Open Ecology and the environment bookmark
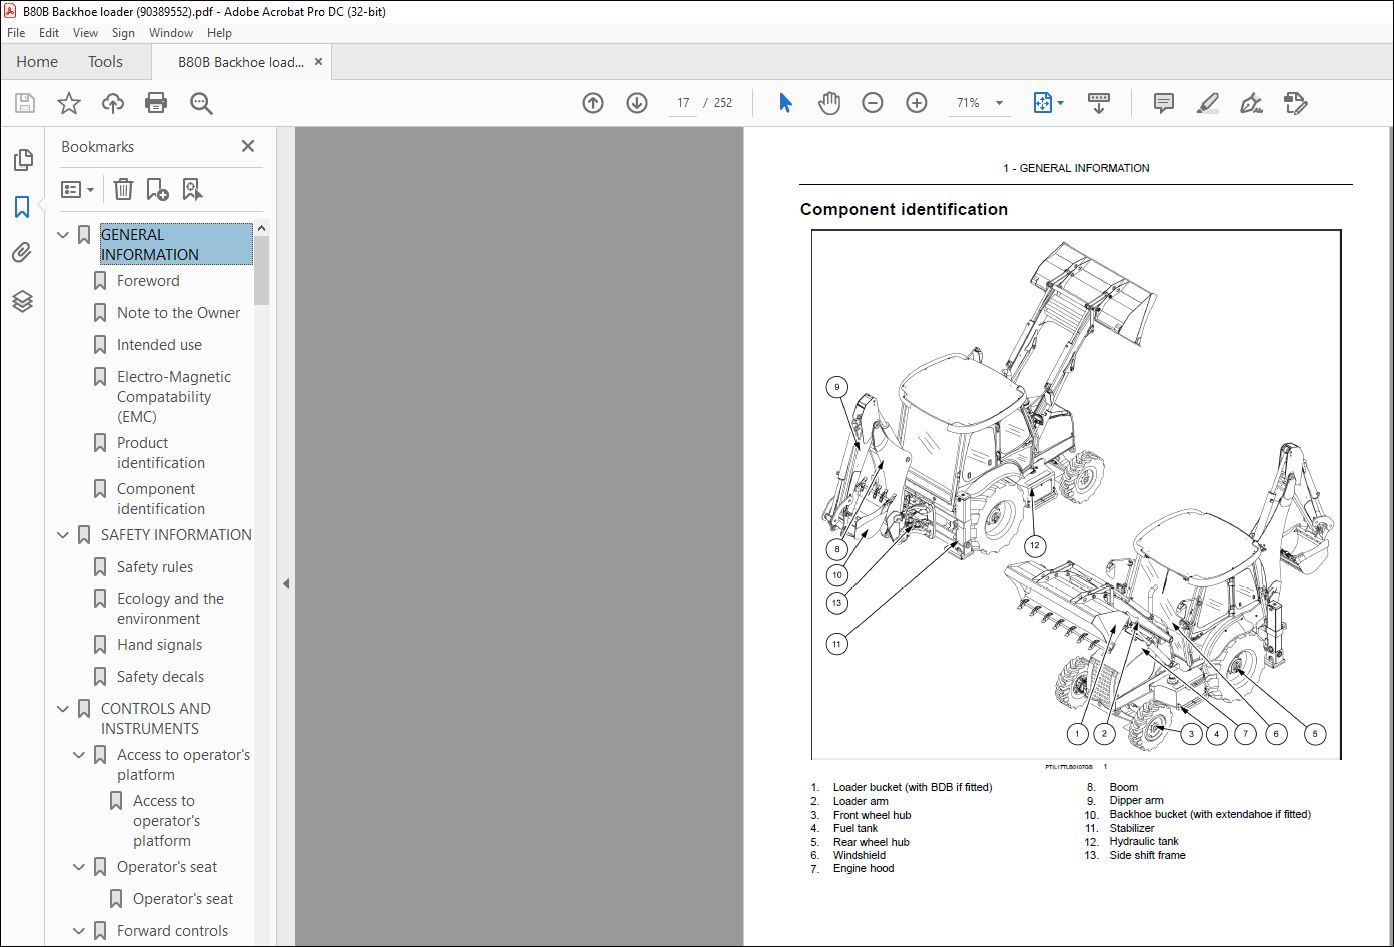The image size is (1394, 947). pyautogui.click(x=170, y=609)
